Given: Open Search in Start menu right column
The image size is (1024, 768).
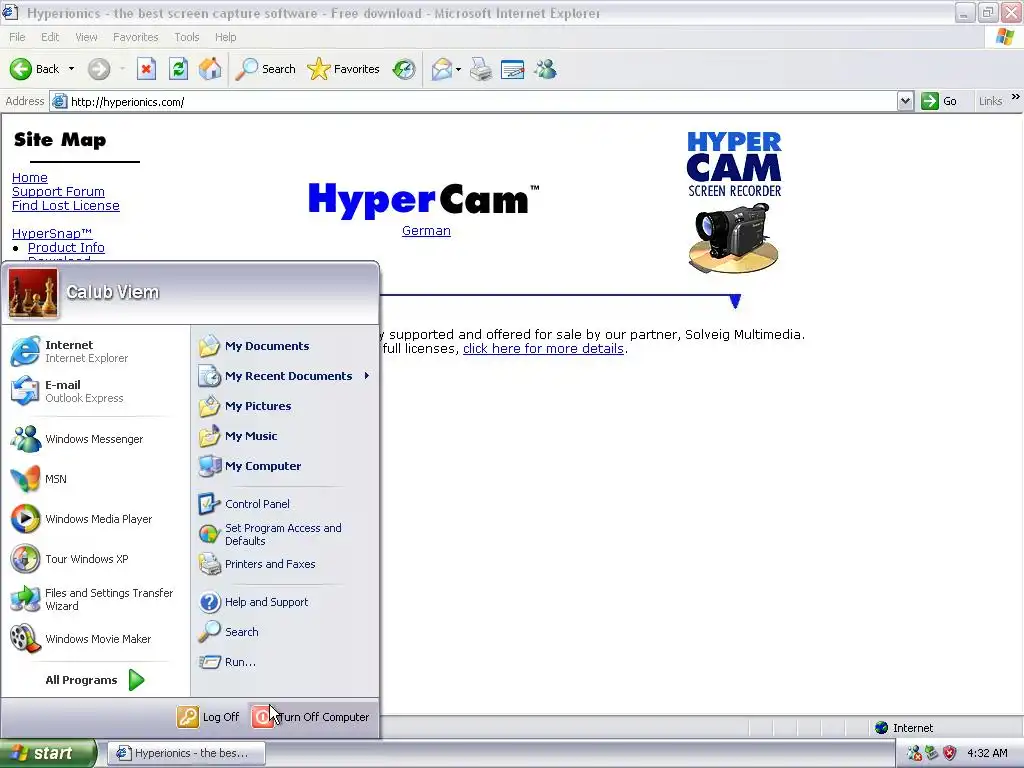Looking at the screenshot, I should 285,632.
